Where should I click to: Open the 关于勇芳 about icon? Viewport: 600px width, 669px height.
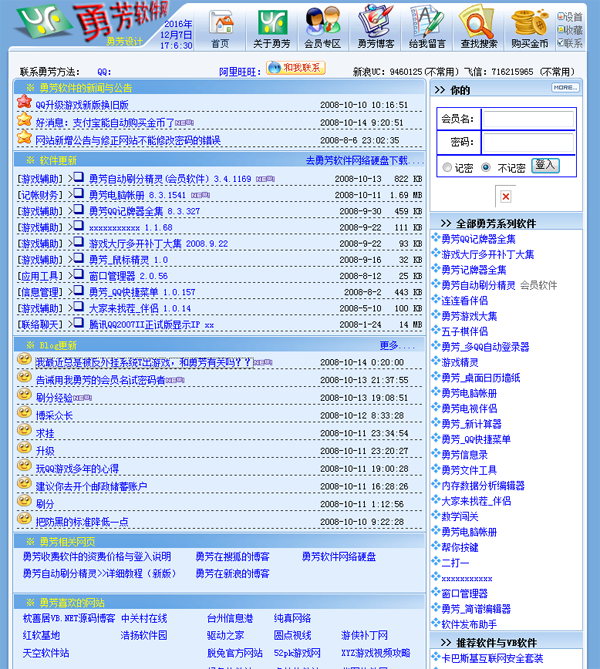click(x=272, y=28)
